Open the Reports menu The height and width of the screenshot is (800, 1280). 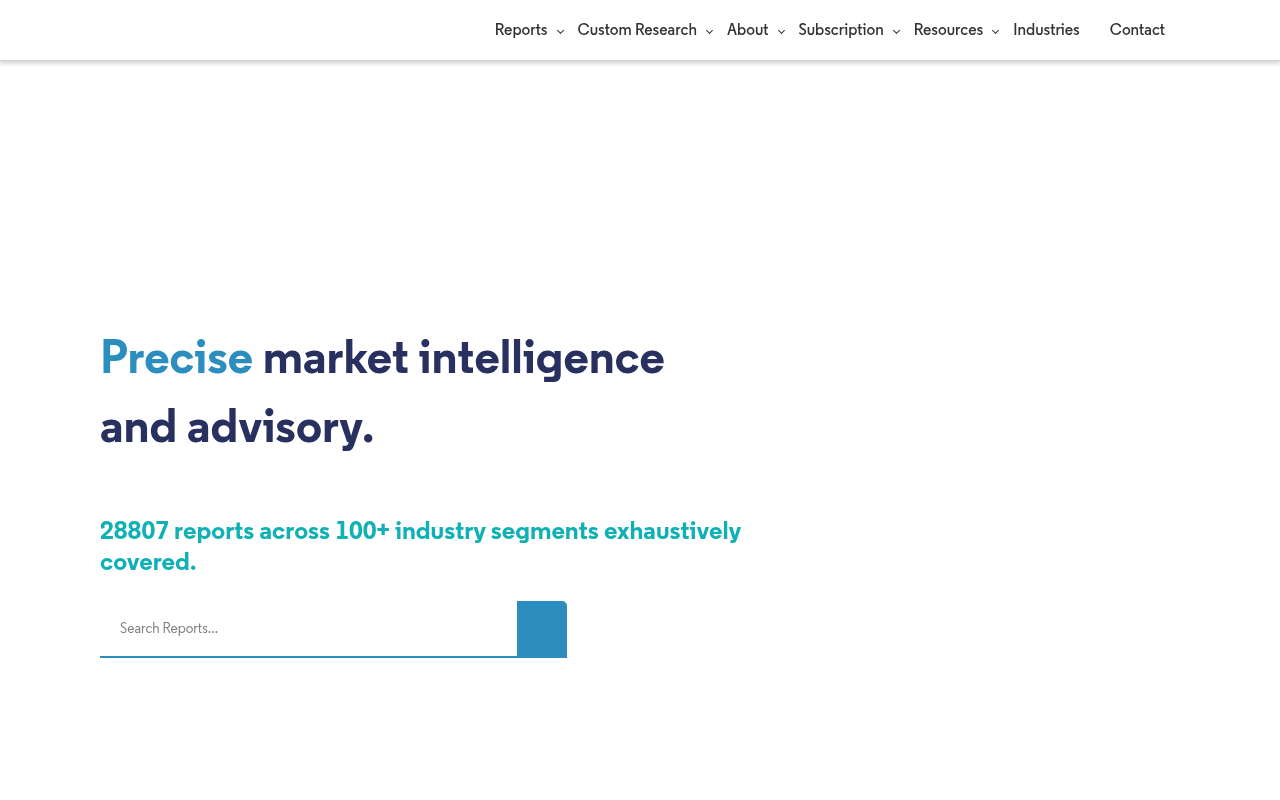pyautogui.click(x=521, y=30)
